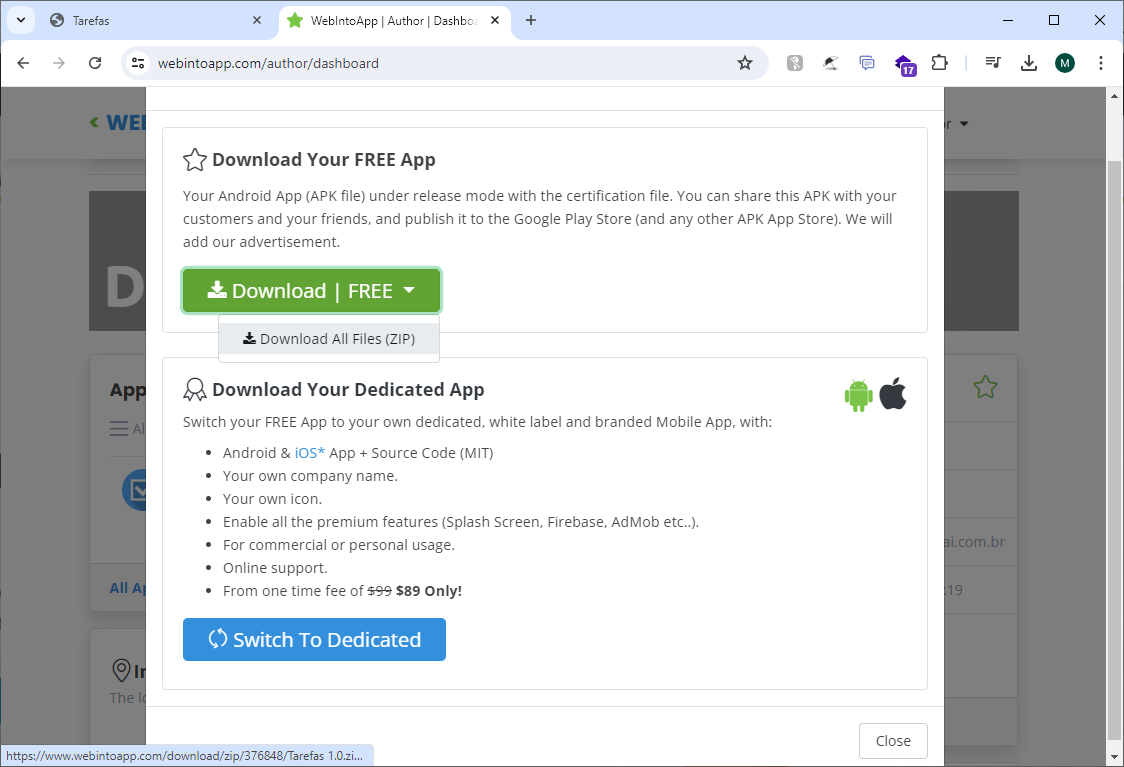Click the Download | FREE green button
The height and width of the screenshot is (767, 1124).
[x=311, y=291]
